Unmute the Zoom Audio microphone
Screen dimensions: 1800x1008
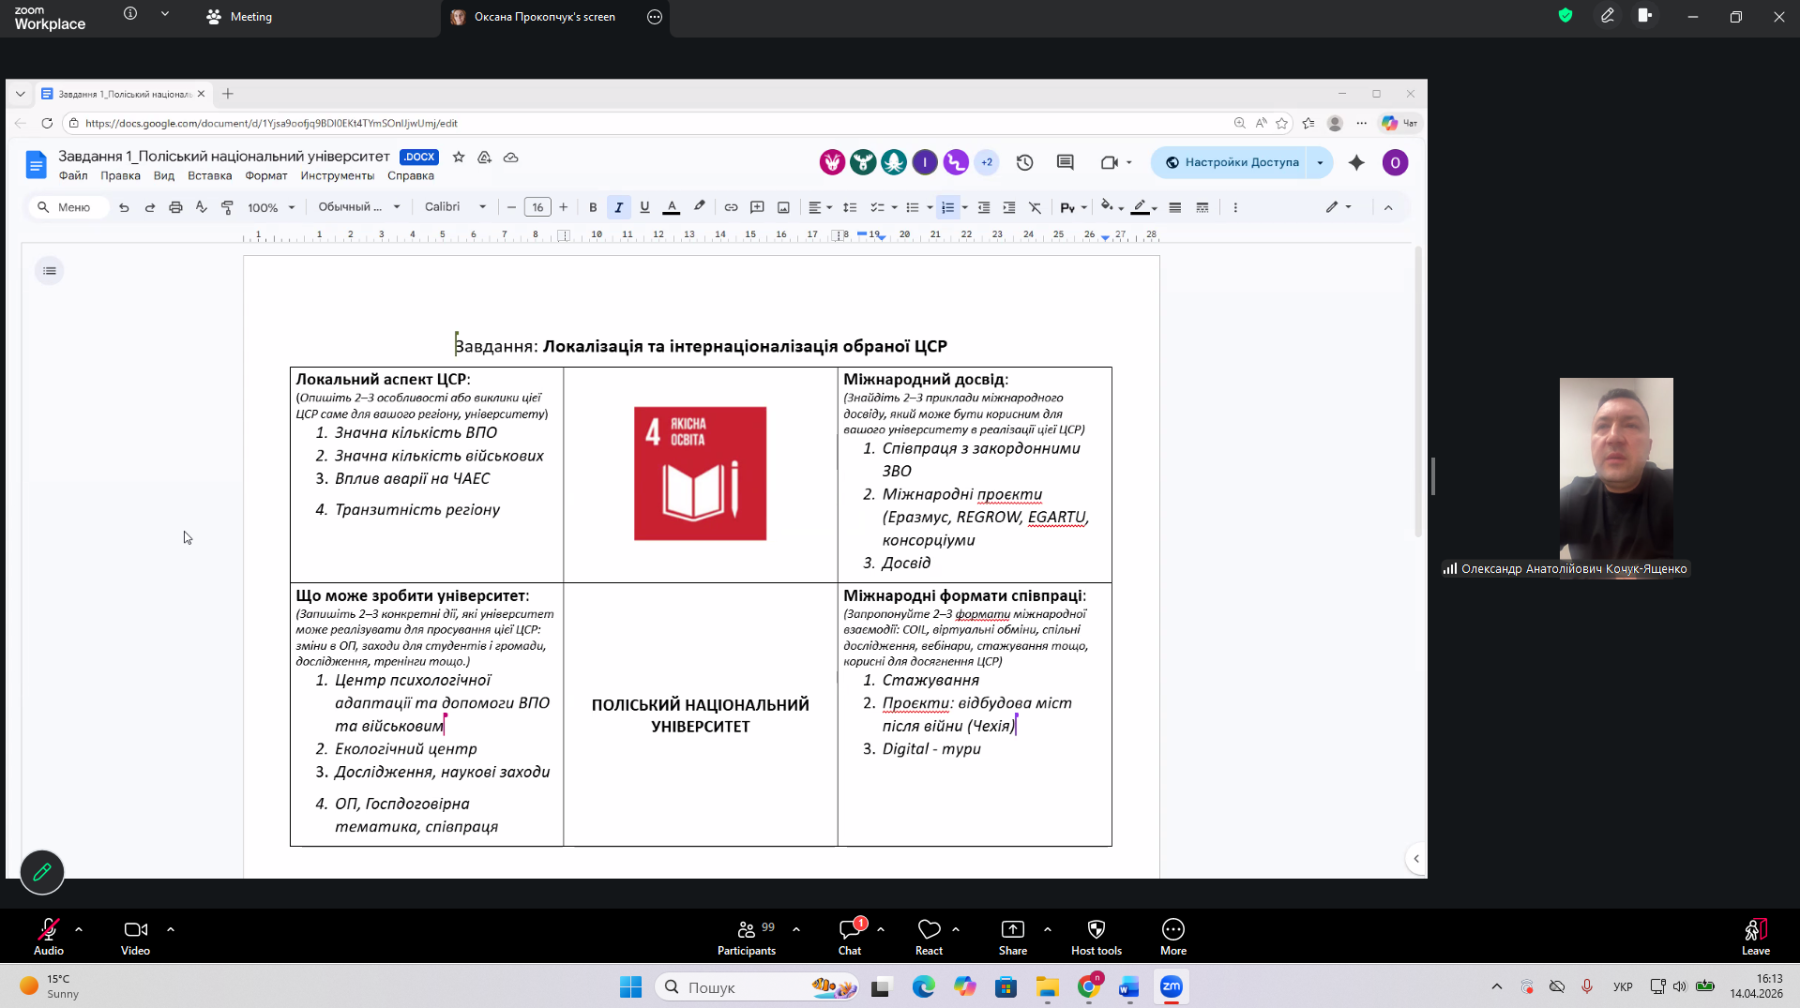click(48, 936)
